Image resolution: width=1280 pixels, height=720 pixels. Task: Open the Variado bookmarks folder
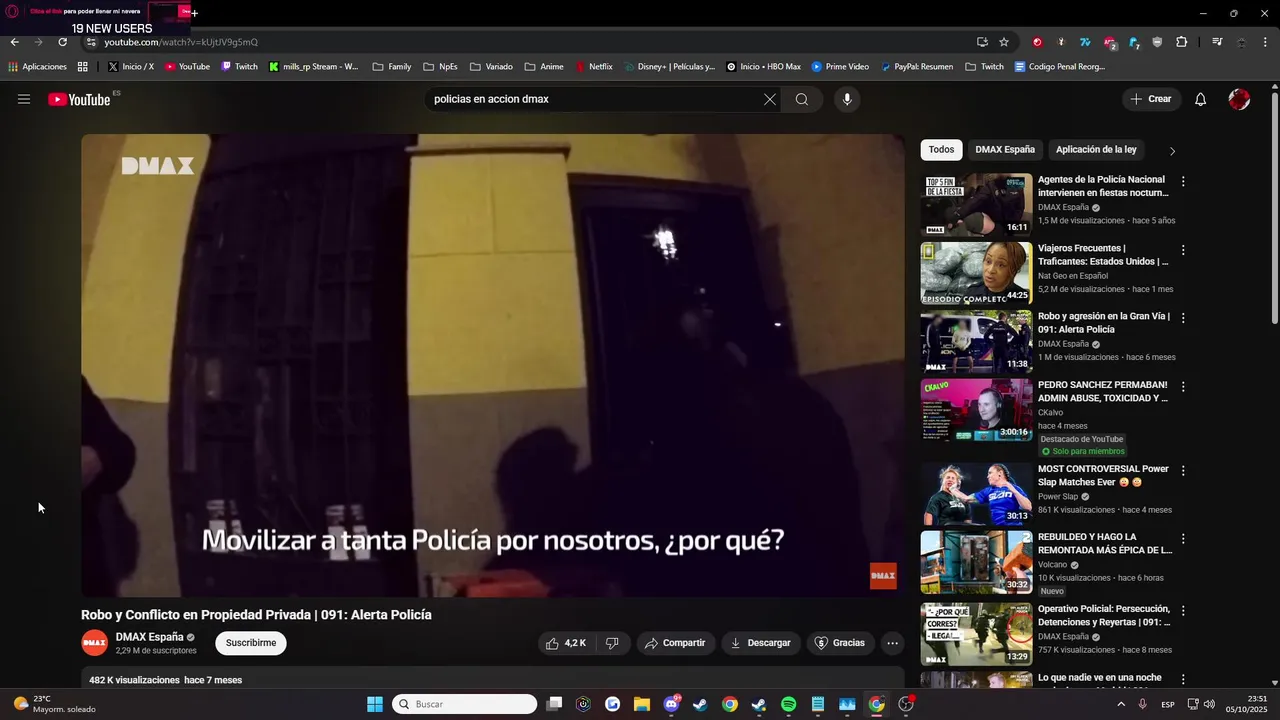click(x=491, y=67)
